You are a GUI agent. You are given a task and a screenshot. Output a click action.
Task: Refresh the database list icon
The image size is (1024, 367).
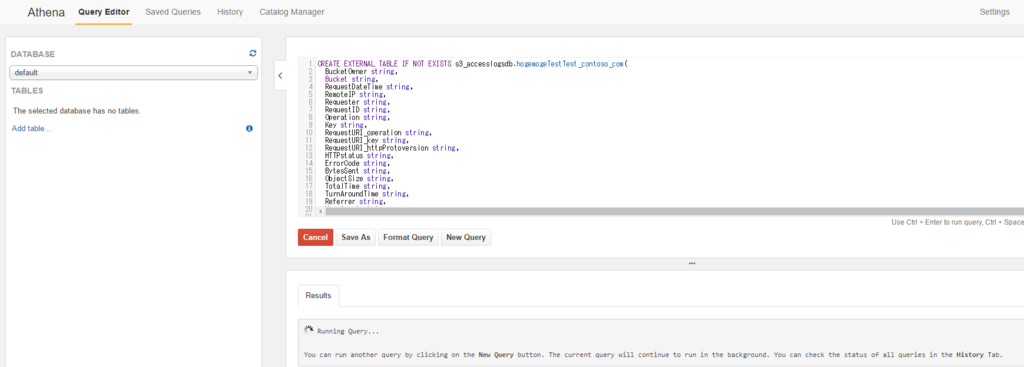click(x=253, y=54)
